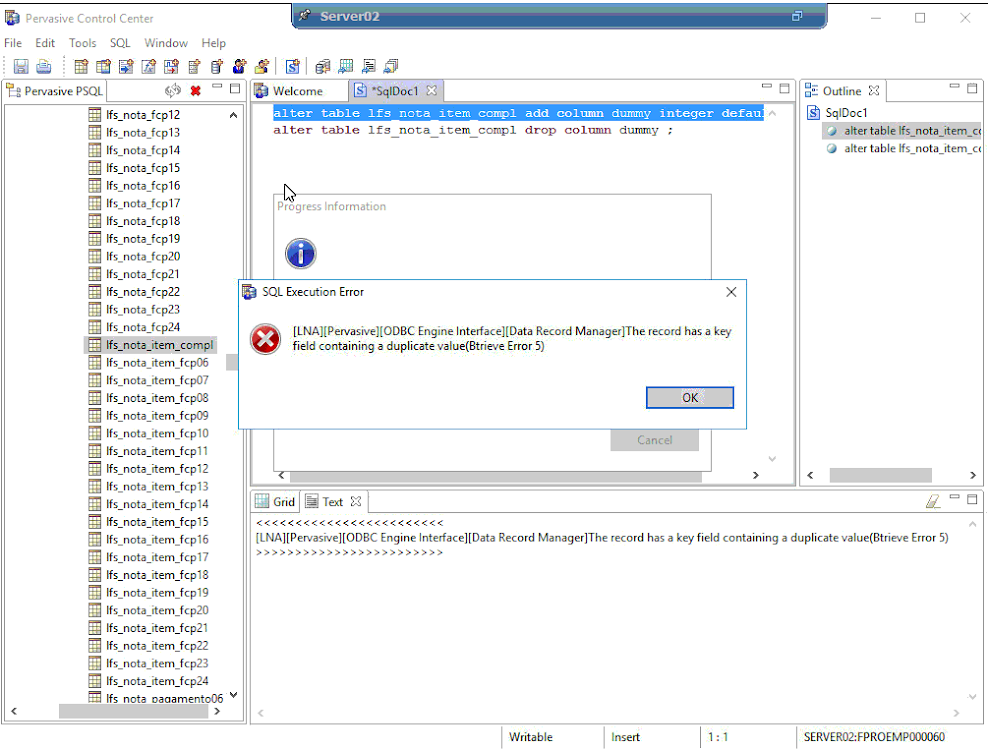Click the Writable status bar entry
This screenshot has height=750, width=988.
click(531, 737)
